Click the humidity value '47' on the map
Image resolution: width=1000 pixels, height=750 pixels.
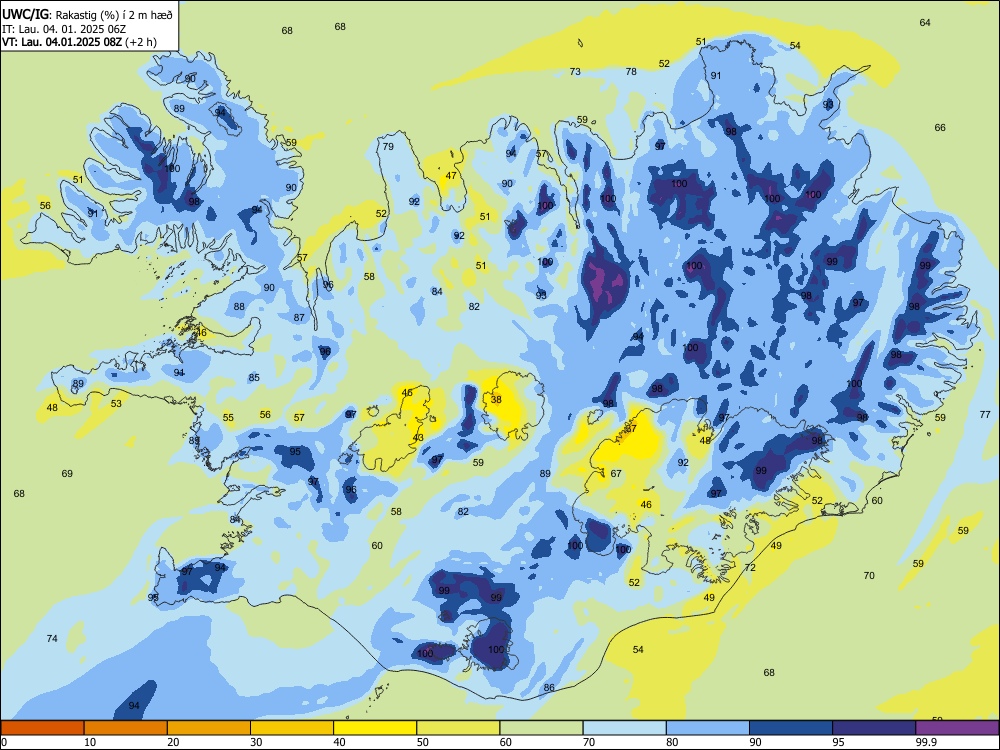click(x=451, y=175)
